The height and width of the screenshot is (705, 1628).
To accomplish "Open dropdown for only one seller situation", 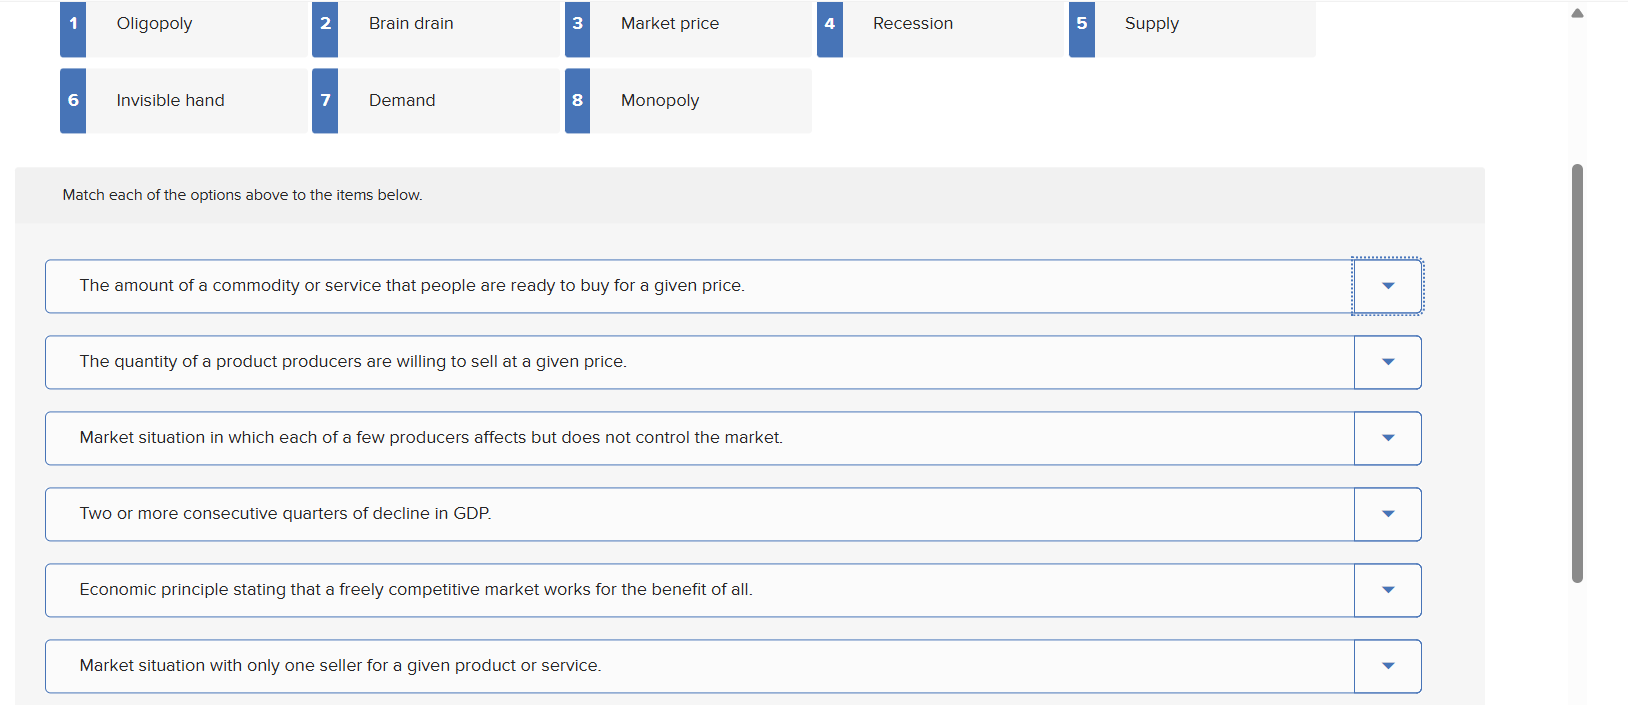I will coord(1387,666).
